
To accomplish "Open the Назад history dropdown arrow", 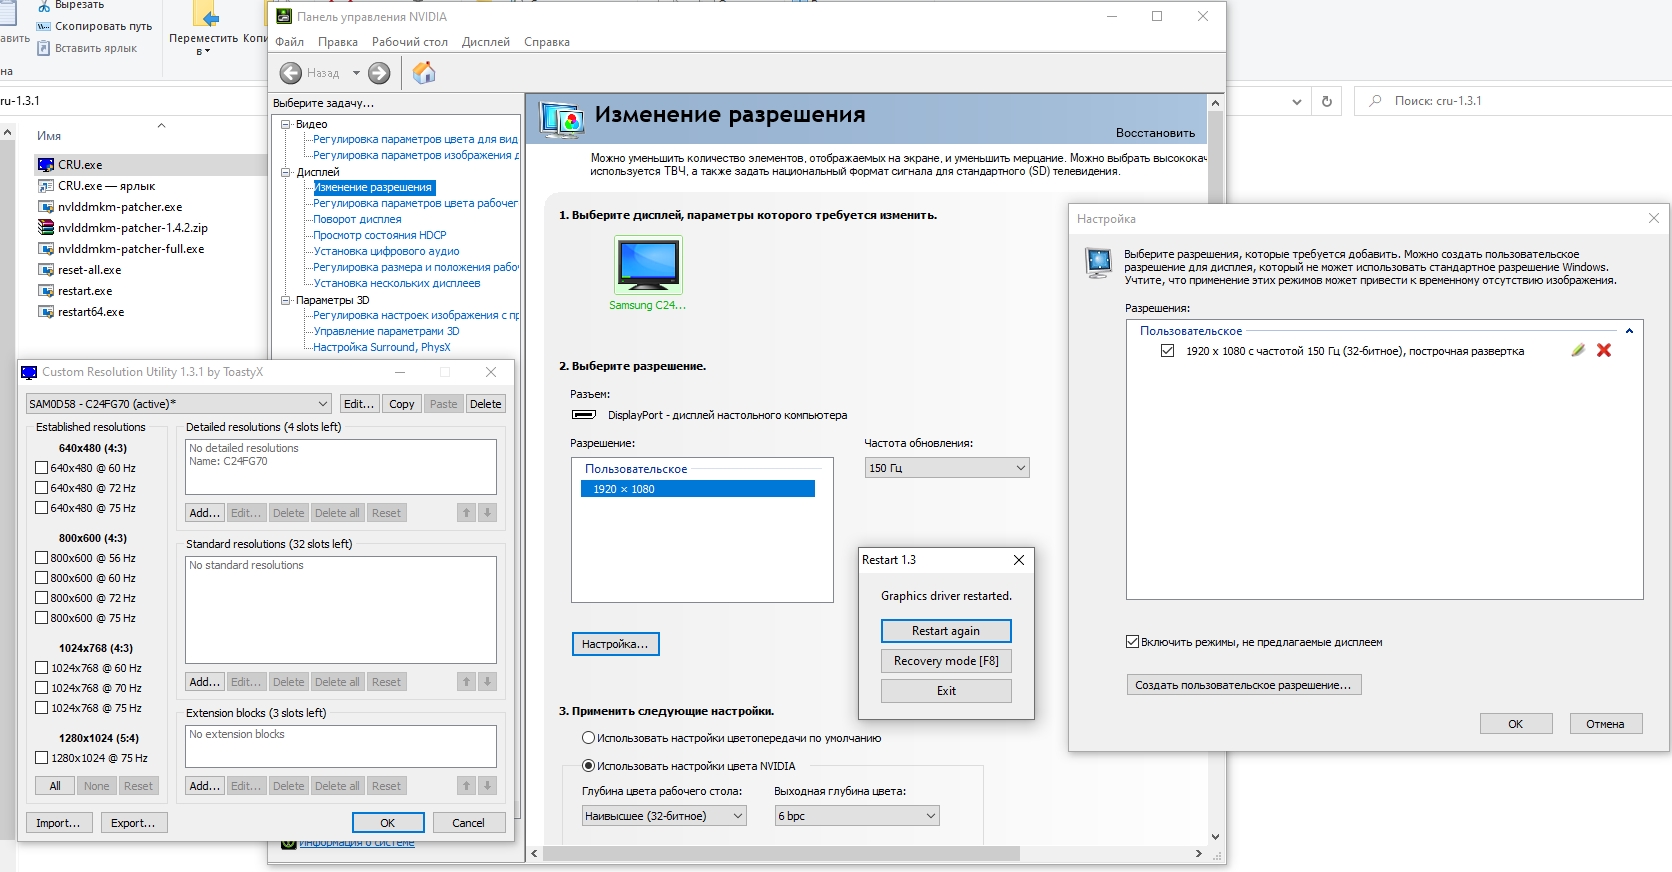I will 356,73.
